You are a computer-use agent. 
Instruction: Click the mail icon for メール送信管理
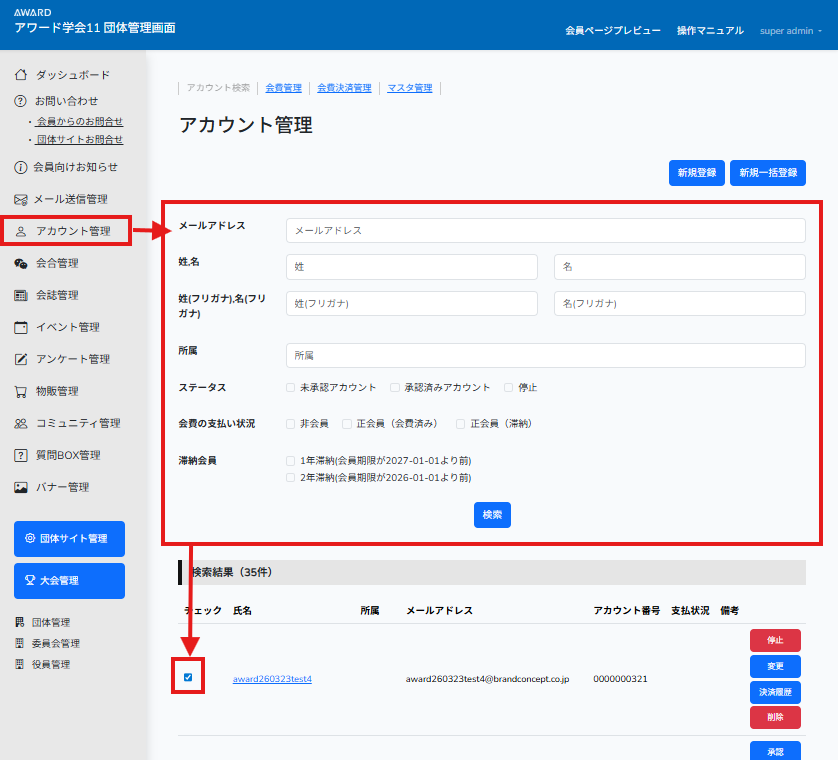coord(21,199)
